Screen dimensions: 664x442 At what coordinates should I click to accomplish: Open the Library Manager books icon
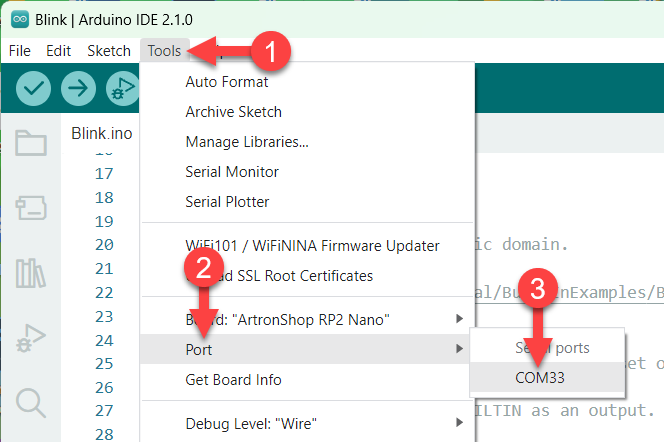(x=31, y=273)
